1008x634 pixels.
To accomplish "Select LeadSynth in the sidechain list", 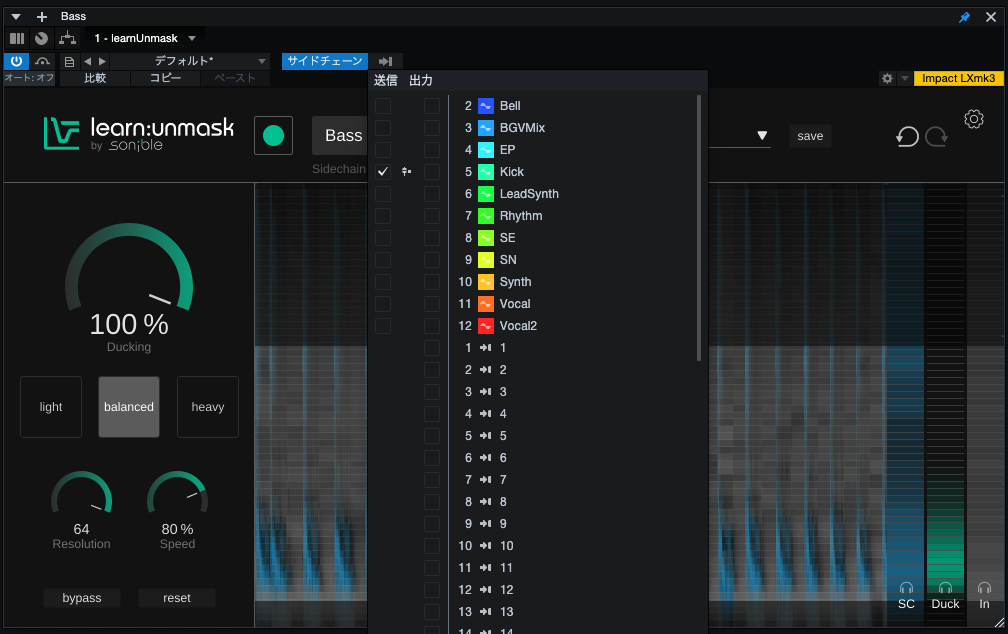I will click(529, 194).
